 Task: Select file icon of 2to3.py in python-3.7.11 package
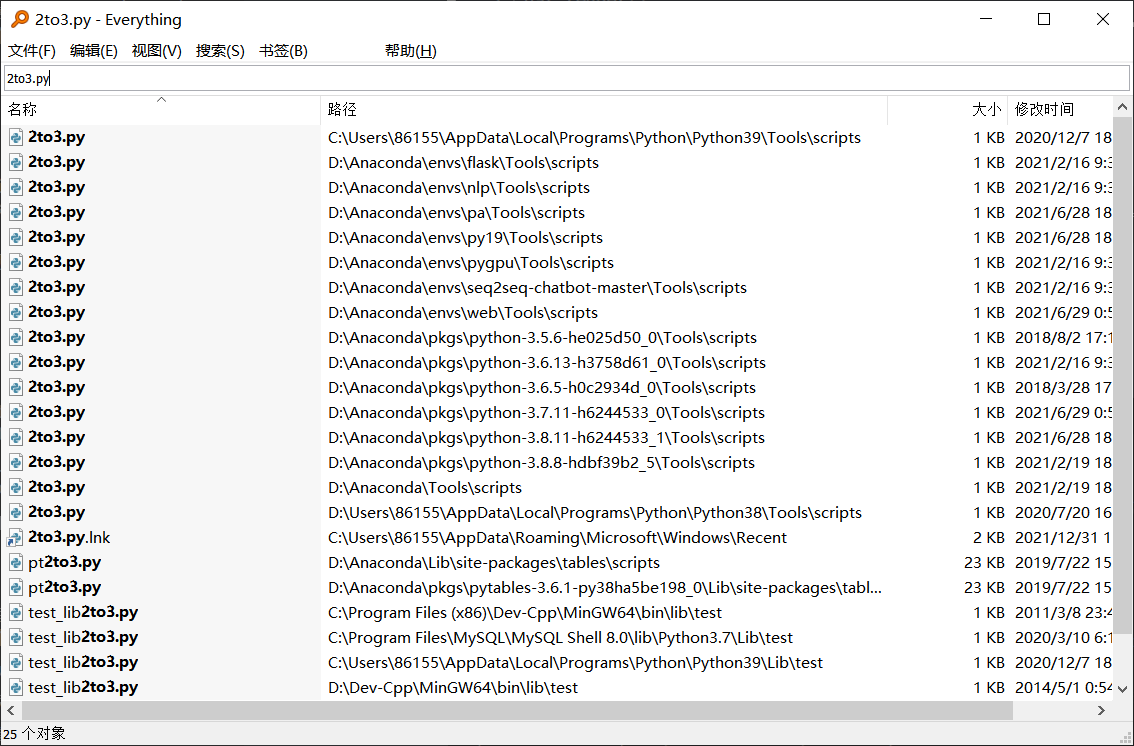click(x=16, y=412)
